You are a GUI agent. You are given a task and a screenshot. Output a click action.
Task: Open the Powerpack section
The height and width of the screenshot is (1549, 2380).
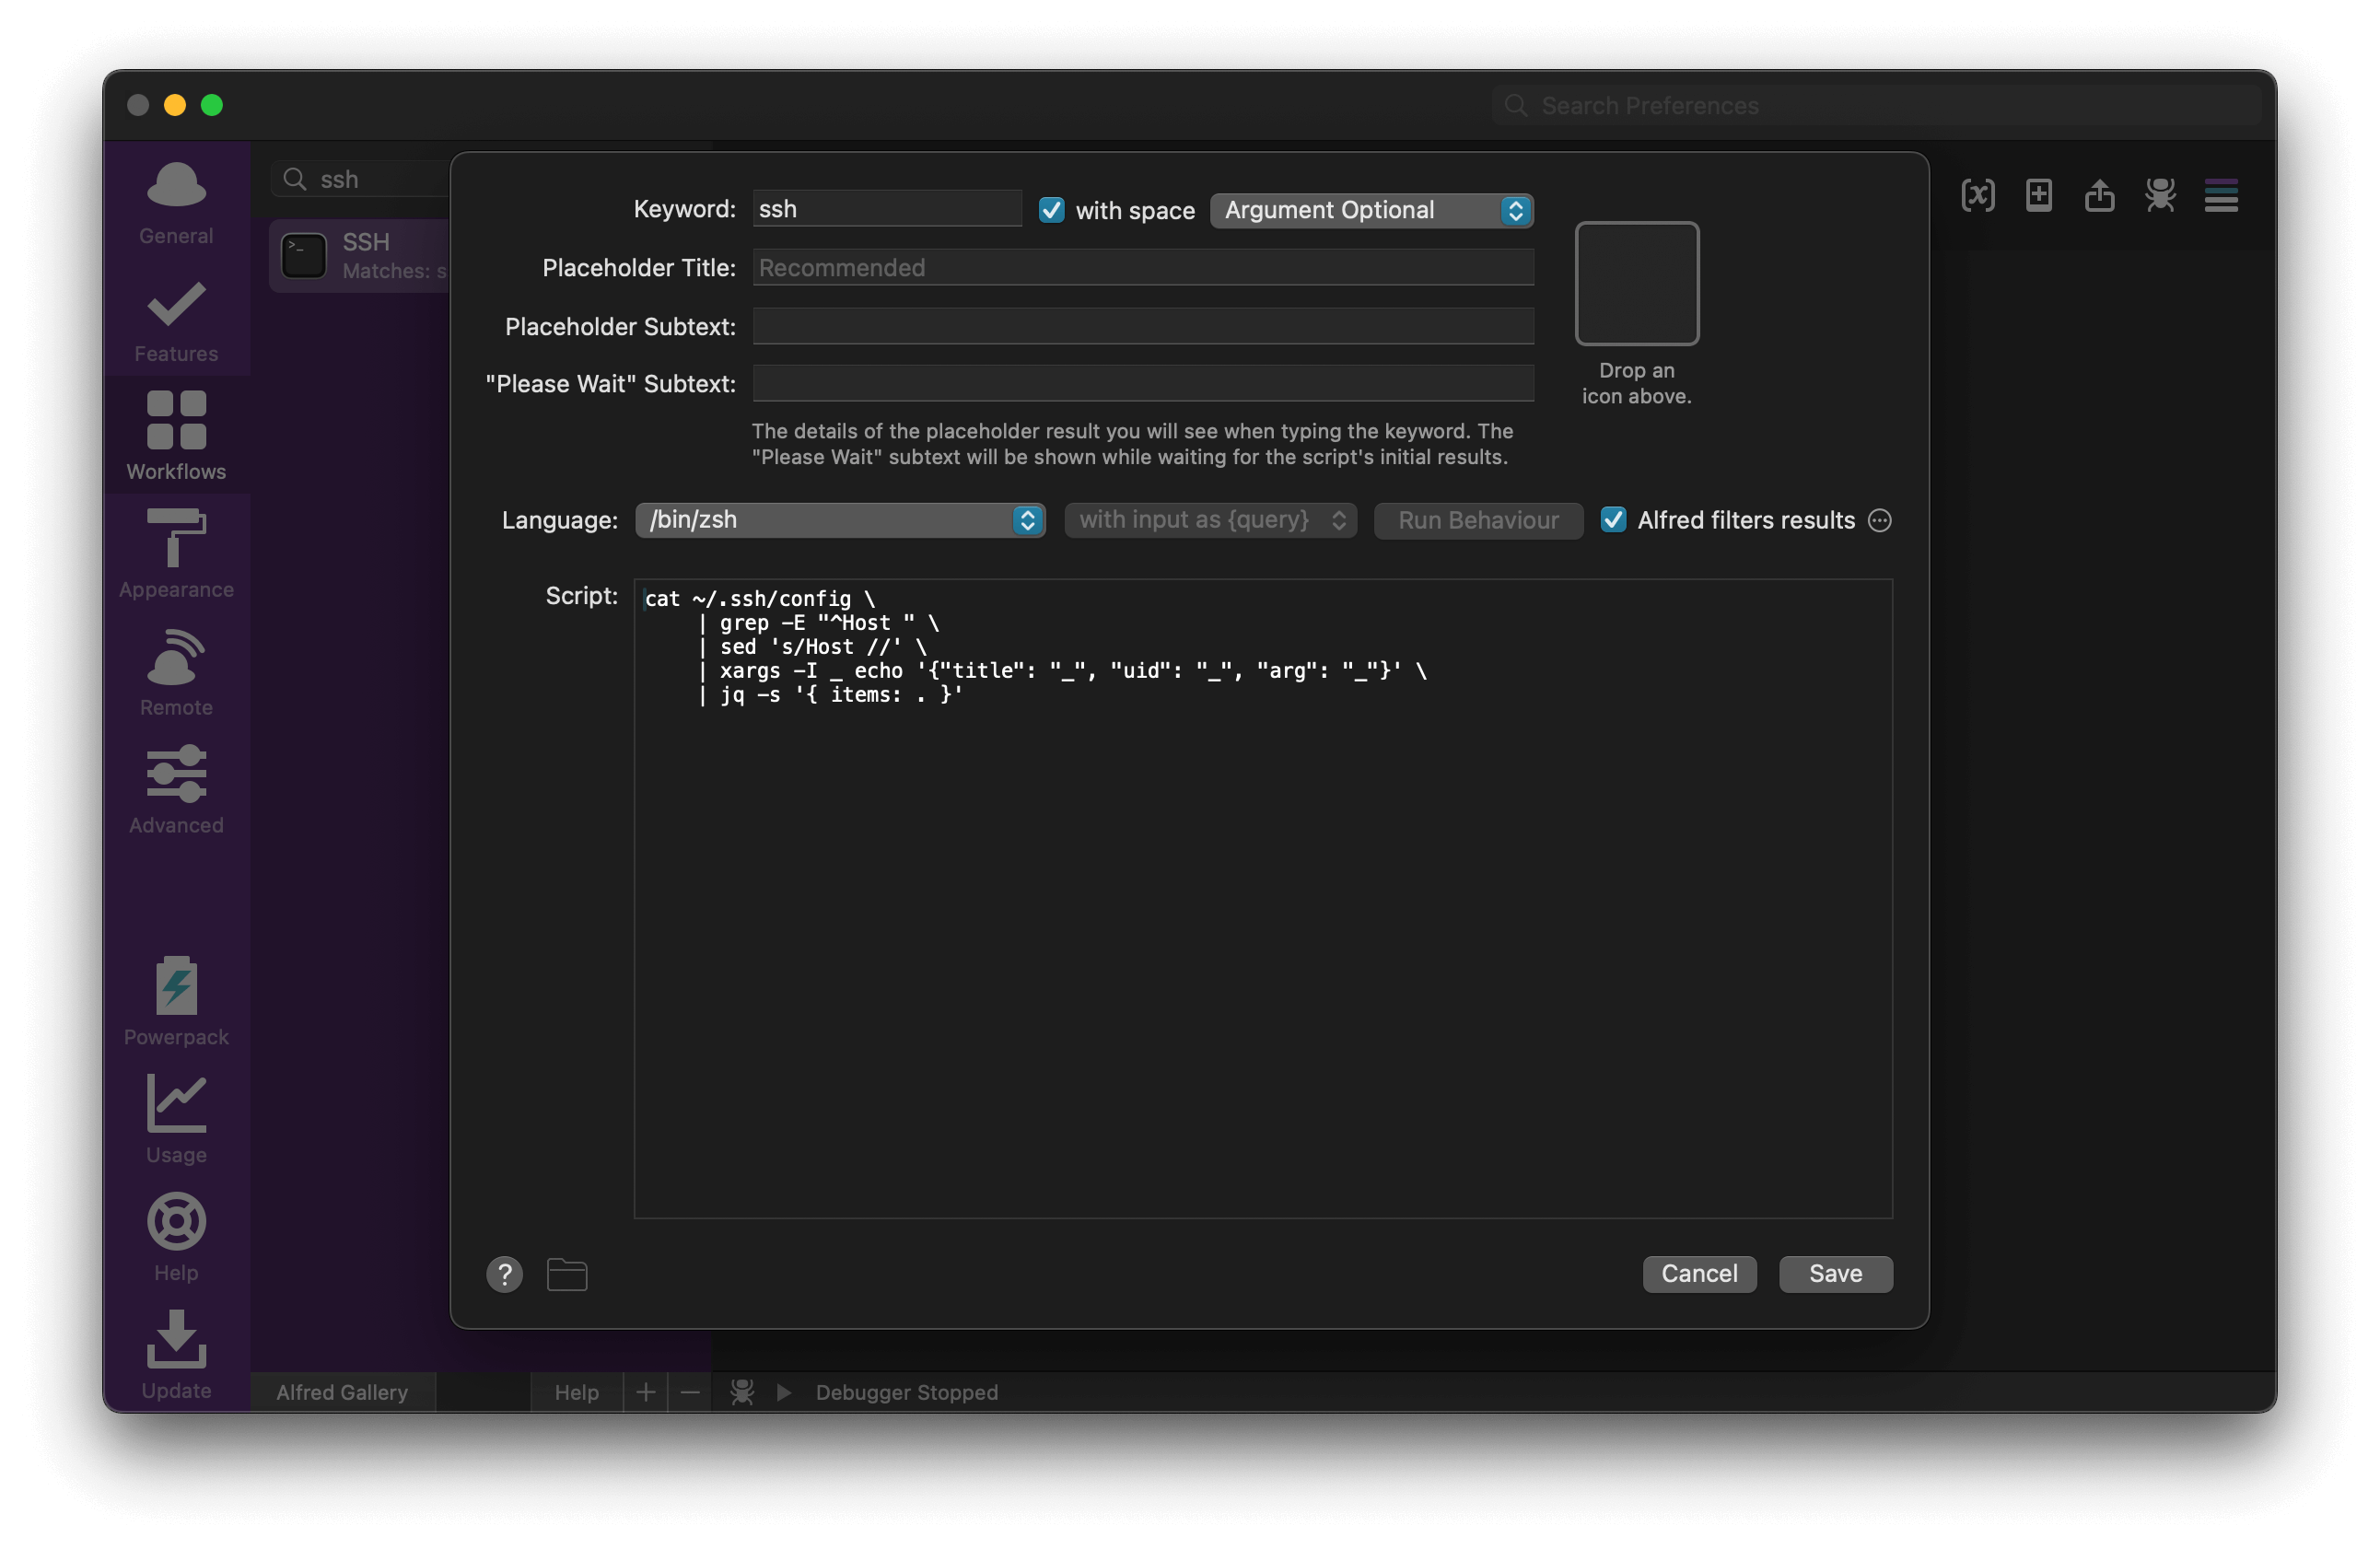coord(176,1001)
